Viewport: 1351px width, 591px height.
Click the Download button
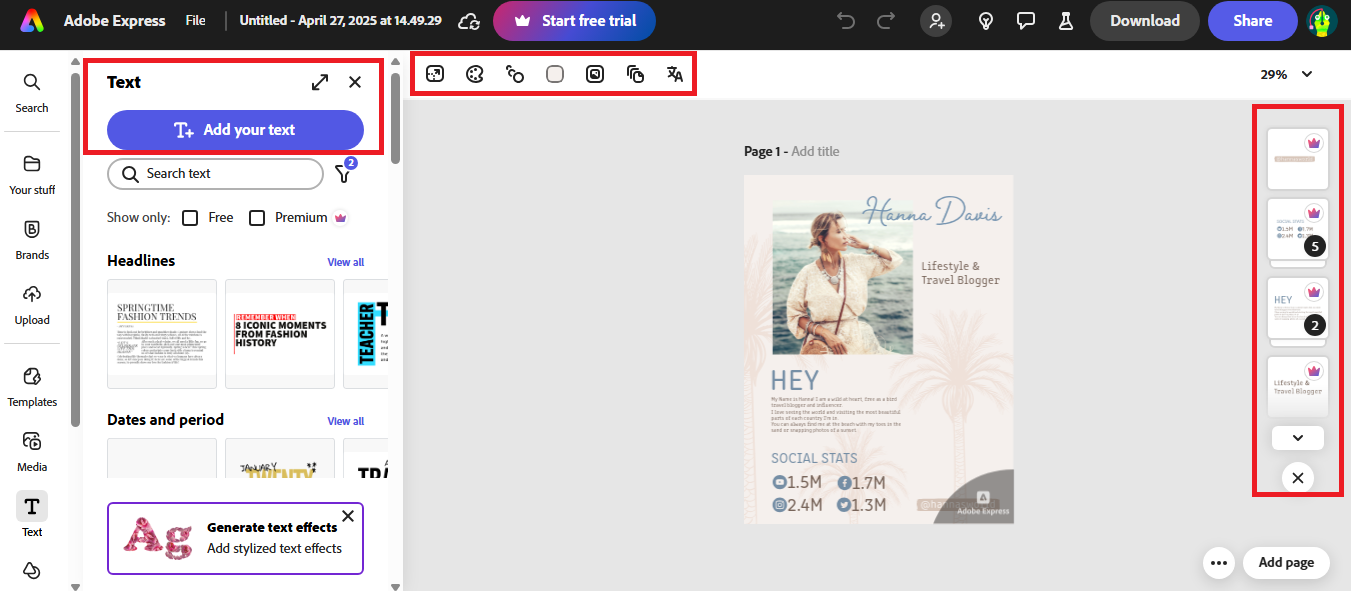[1144, 20]
